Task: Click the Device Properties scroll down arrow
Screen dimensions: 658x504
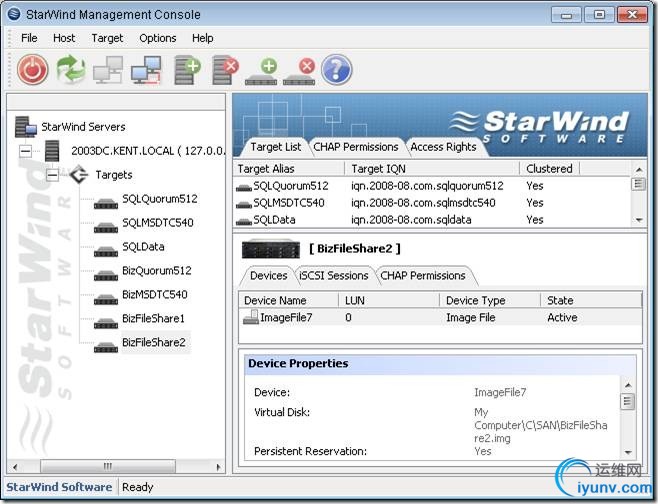Action: (628, 452)
